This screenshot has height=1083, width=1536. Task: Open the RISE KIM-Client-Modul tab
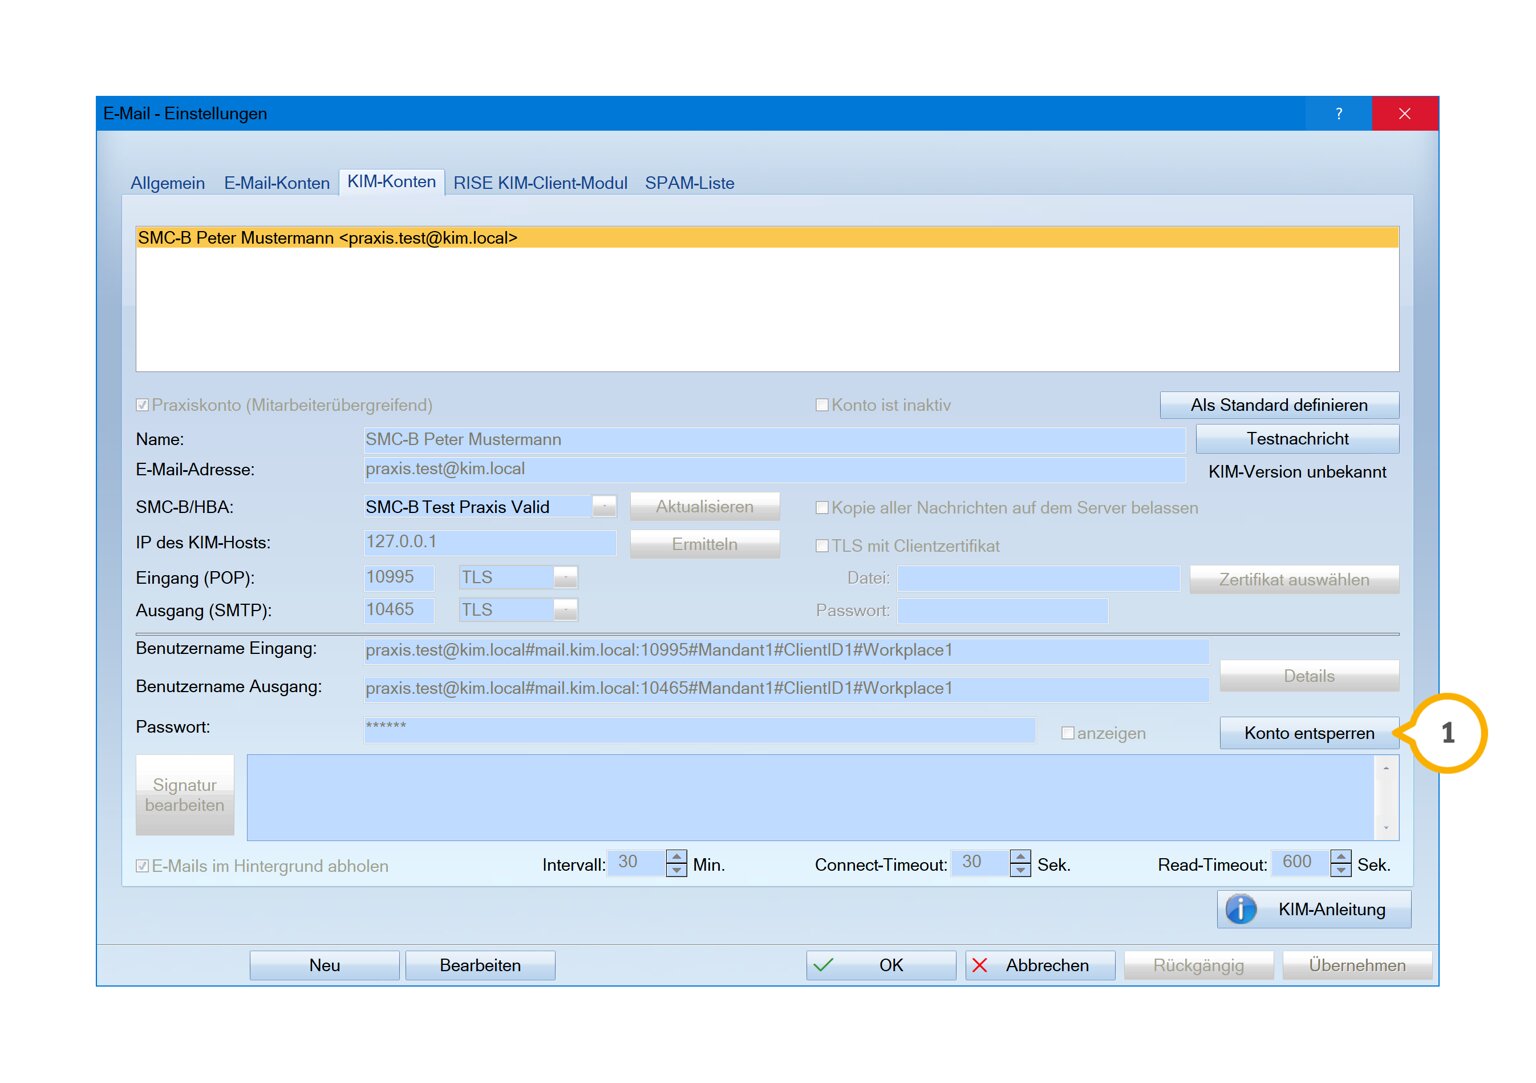coord(540,183)
